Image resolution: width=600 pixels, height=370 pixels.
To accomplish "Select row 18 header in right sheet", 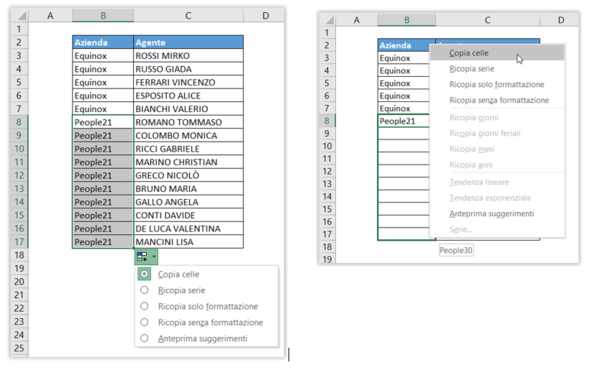I will pos(327,247).
